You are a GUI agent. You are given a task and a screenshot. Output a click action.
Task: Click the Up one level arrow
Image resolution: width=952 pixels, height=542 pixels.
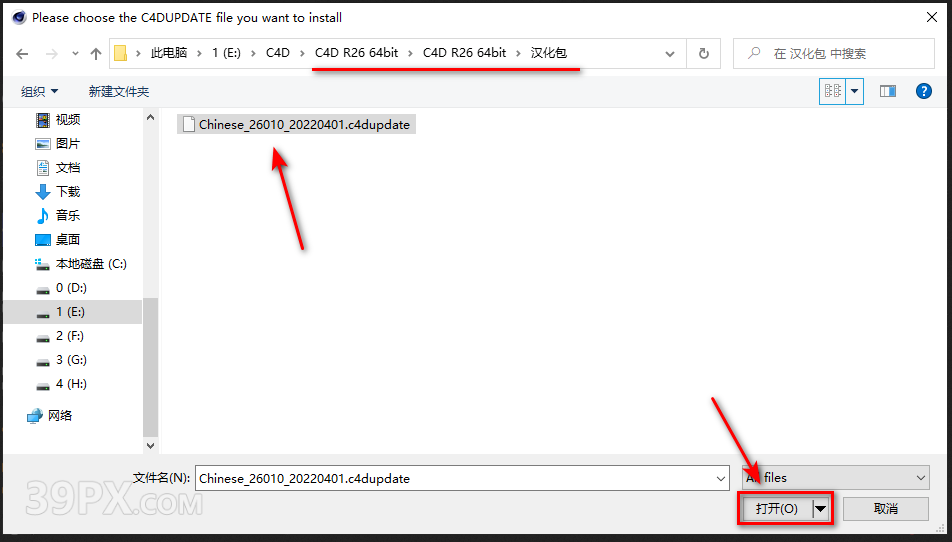click(x=96, y=54)
